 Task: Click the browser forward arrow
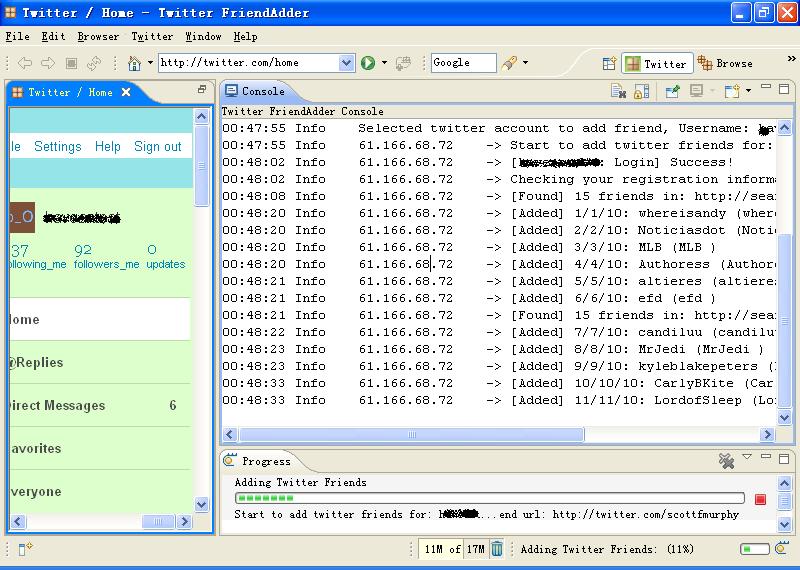pyautogui.click(x=47, y=63)
